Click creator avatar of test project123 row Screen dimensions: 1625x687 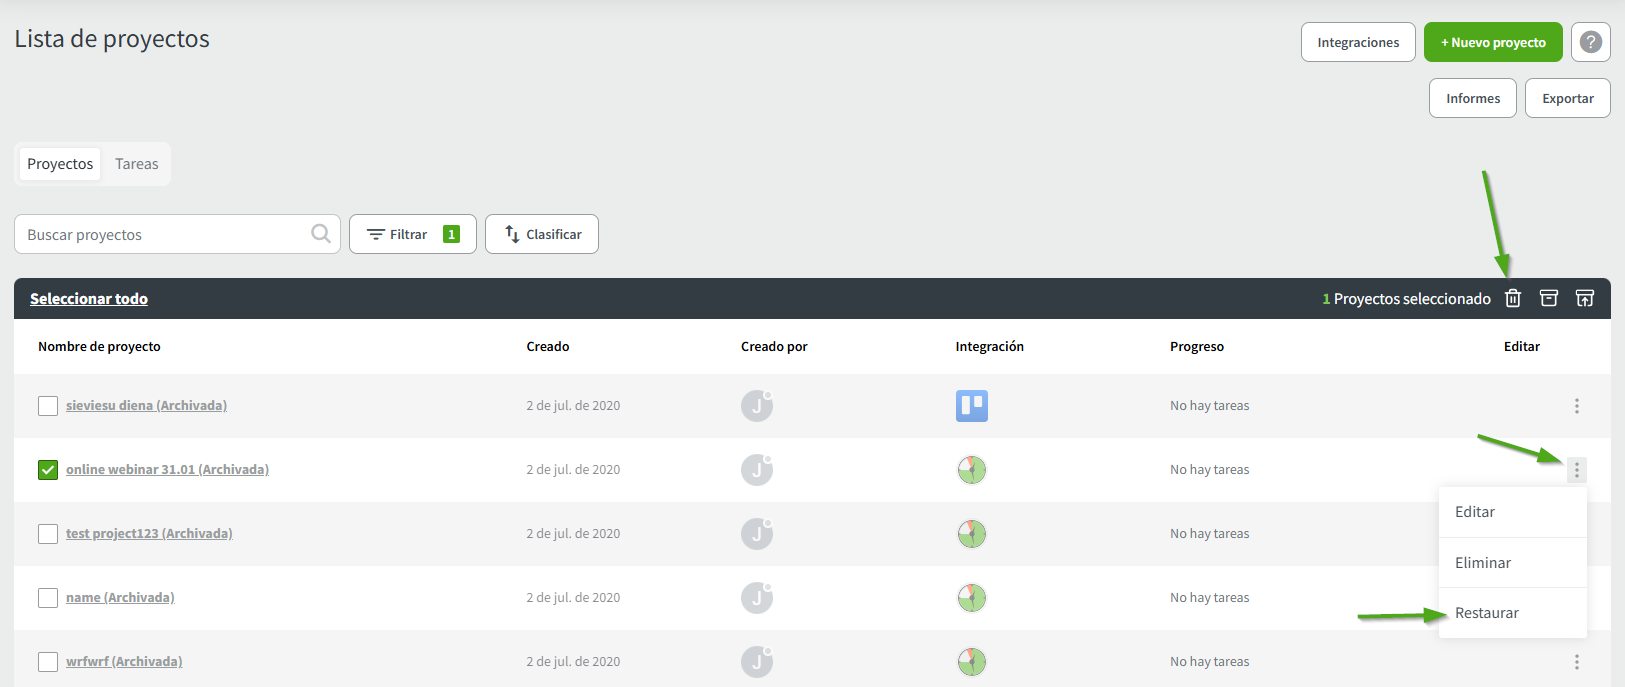coord(757,534)
